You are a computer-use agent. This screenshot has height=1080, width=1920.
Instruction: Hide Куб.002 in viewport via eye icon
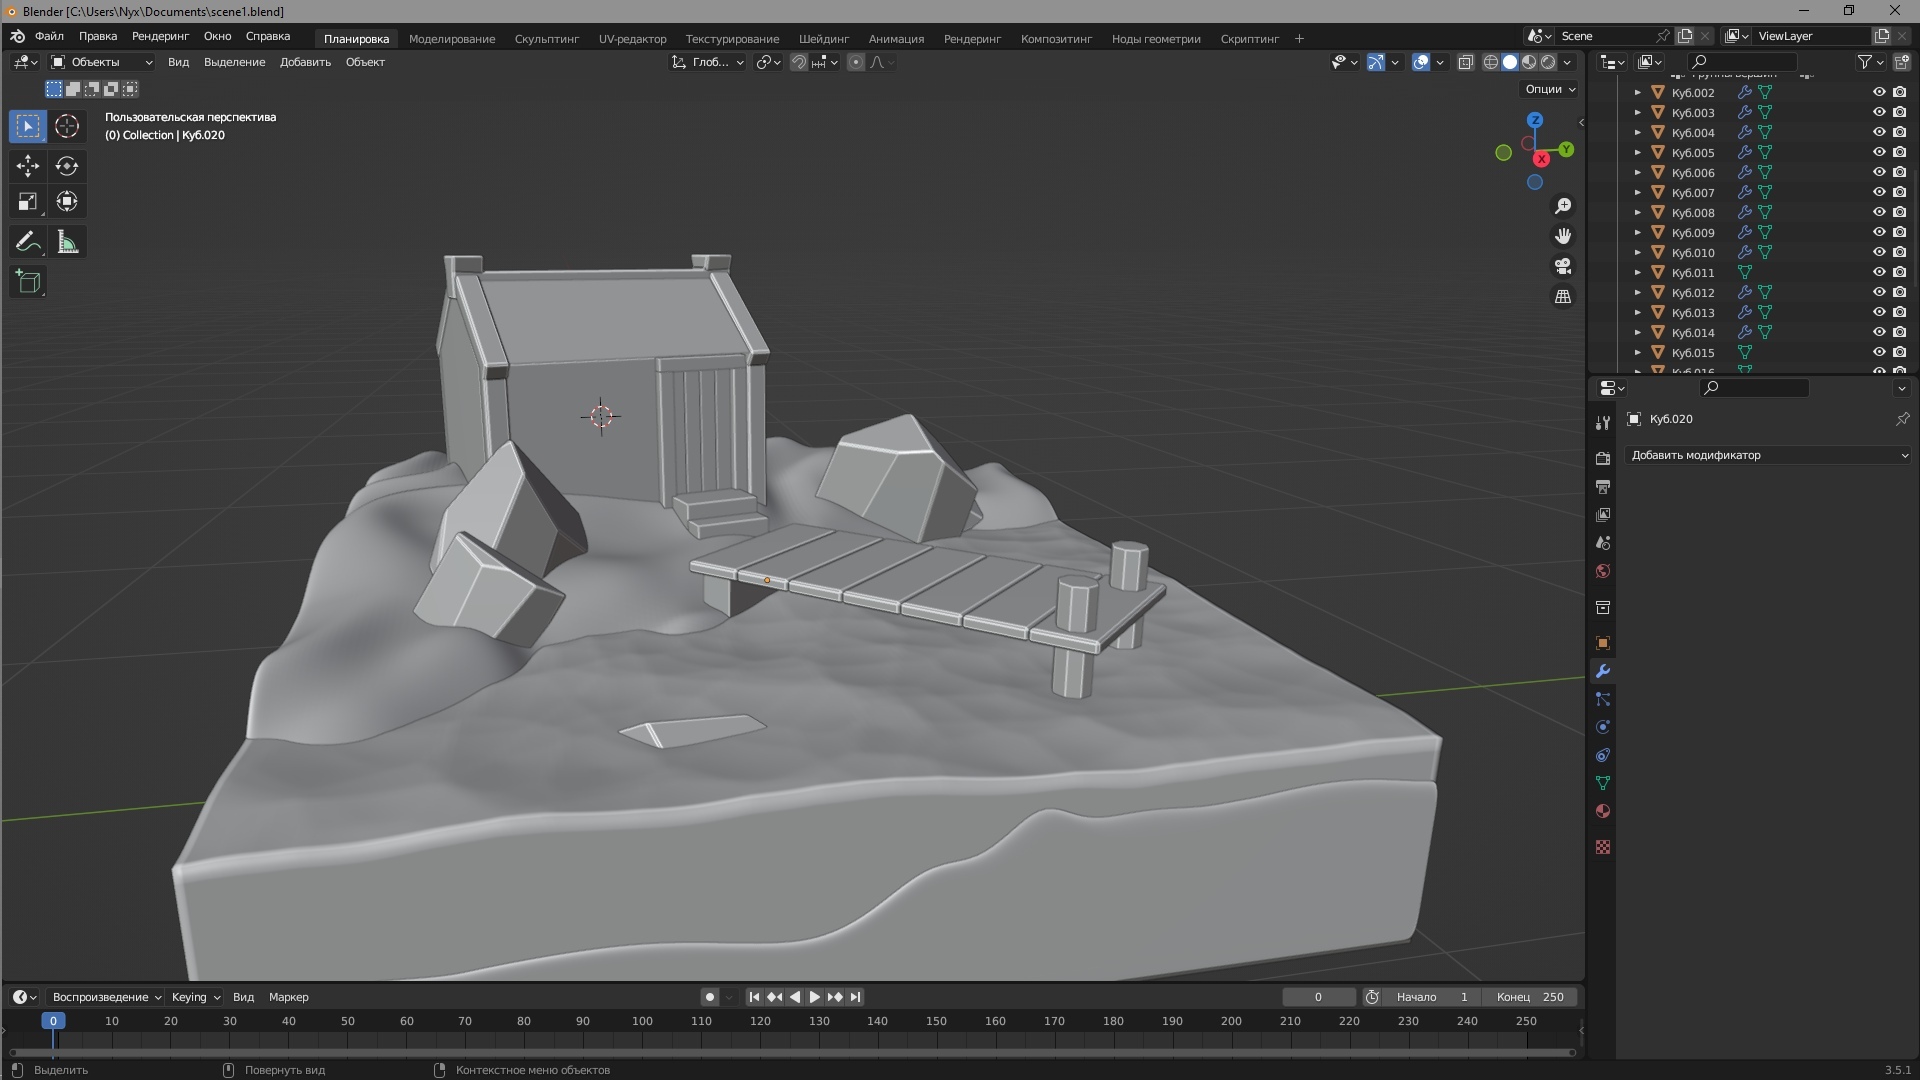(1879, 92)
